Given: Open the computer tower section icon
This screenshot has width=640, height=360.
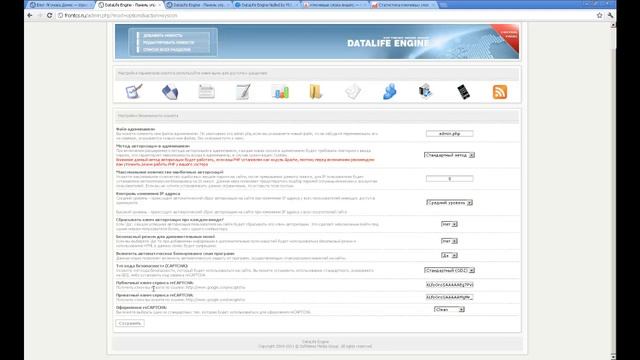Looking at the screenshot, I should click(425, 91).
